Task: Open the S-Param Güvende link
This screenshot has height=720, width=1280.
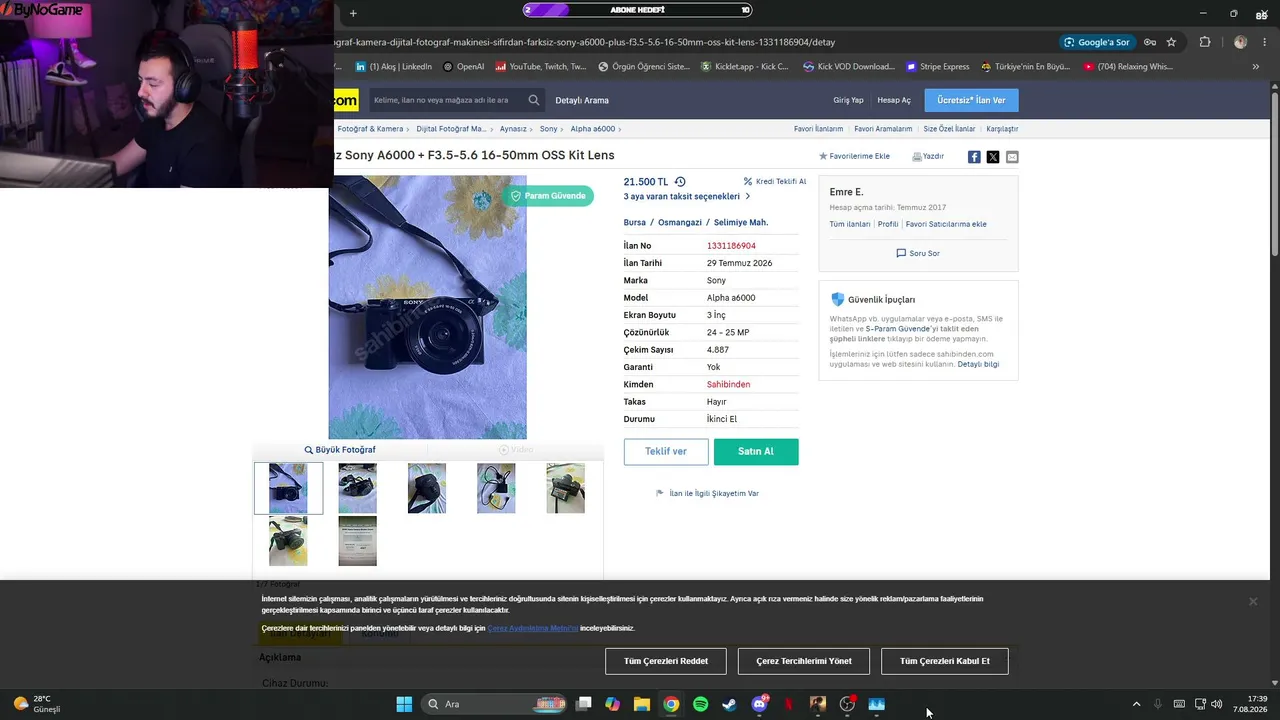Action: point(899,329)
